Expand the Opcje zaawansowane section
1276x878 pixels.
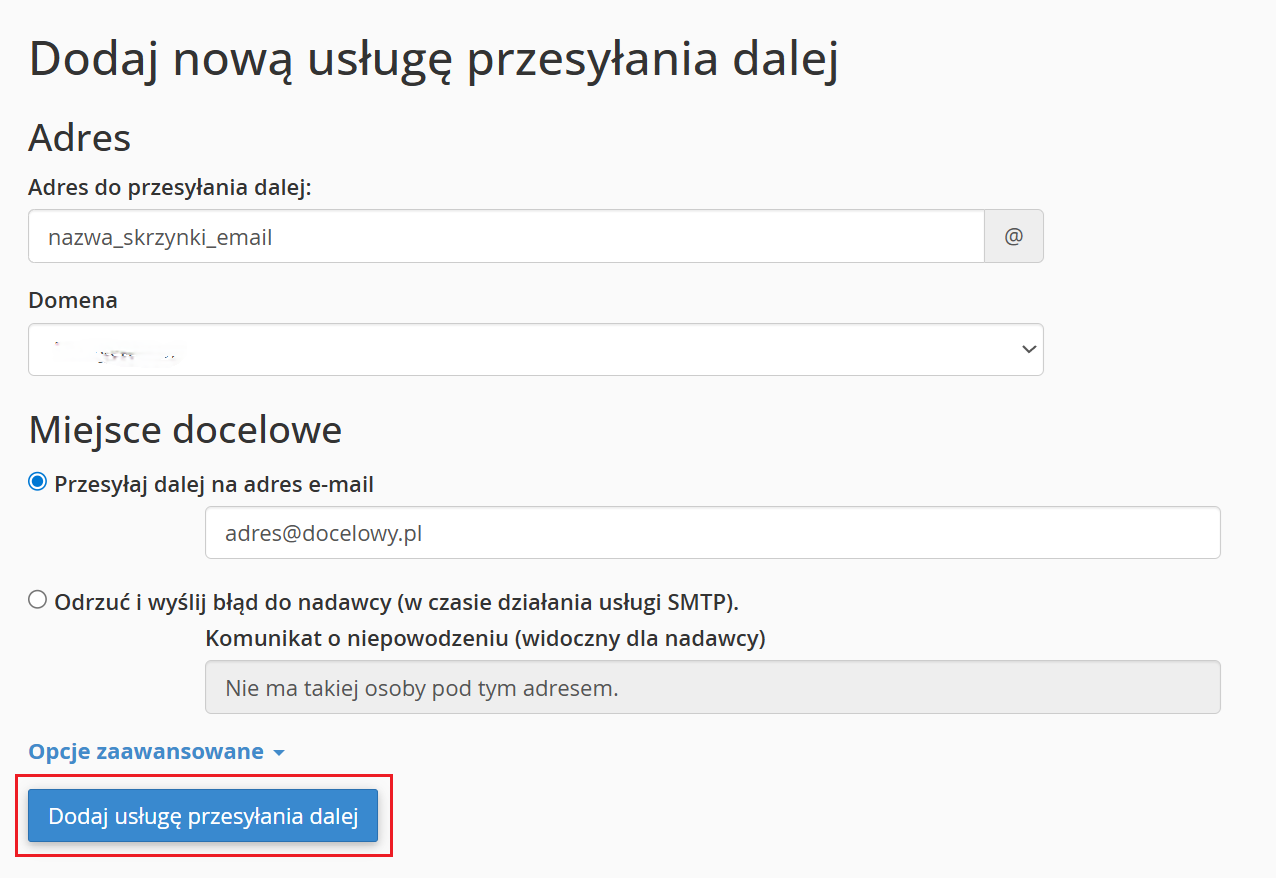(146, 752)
